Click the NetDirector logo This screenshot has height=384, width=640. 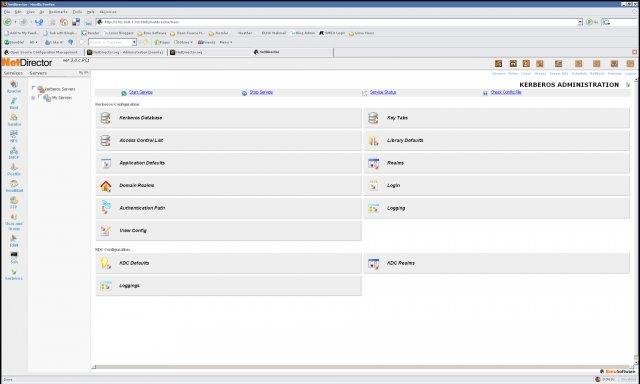(27, 62)
